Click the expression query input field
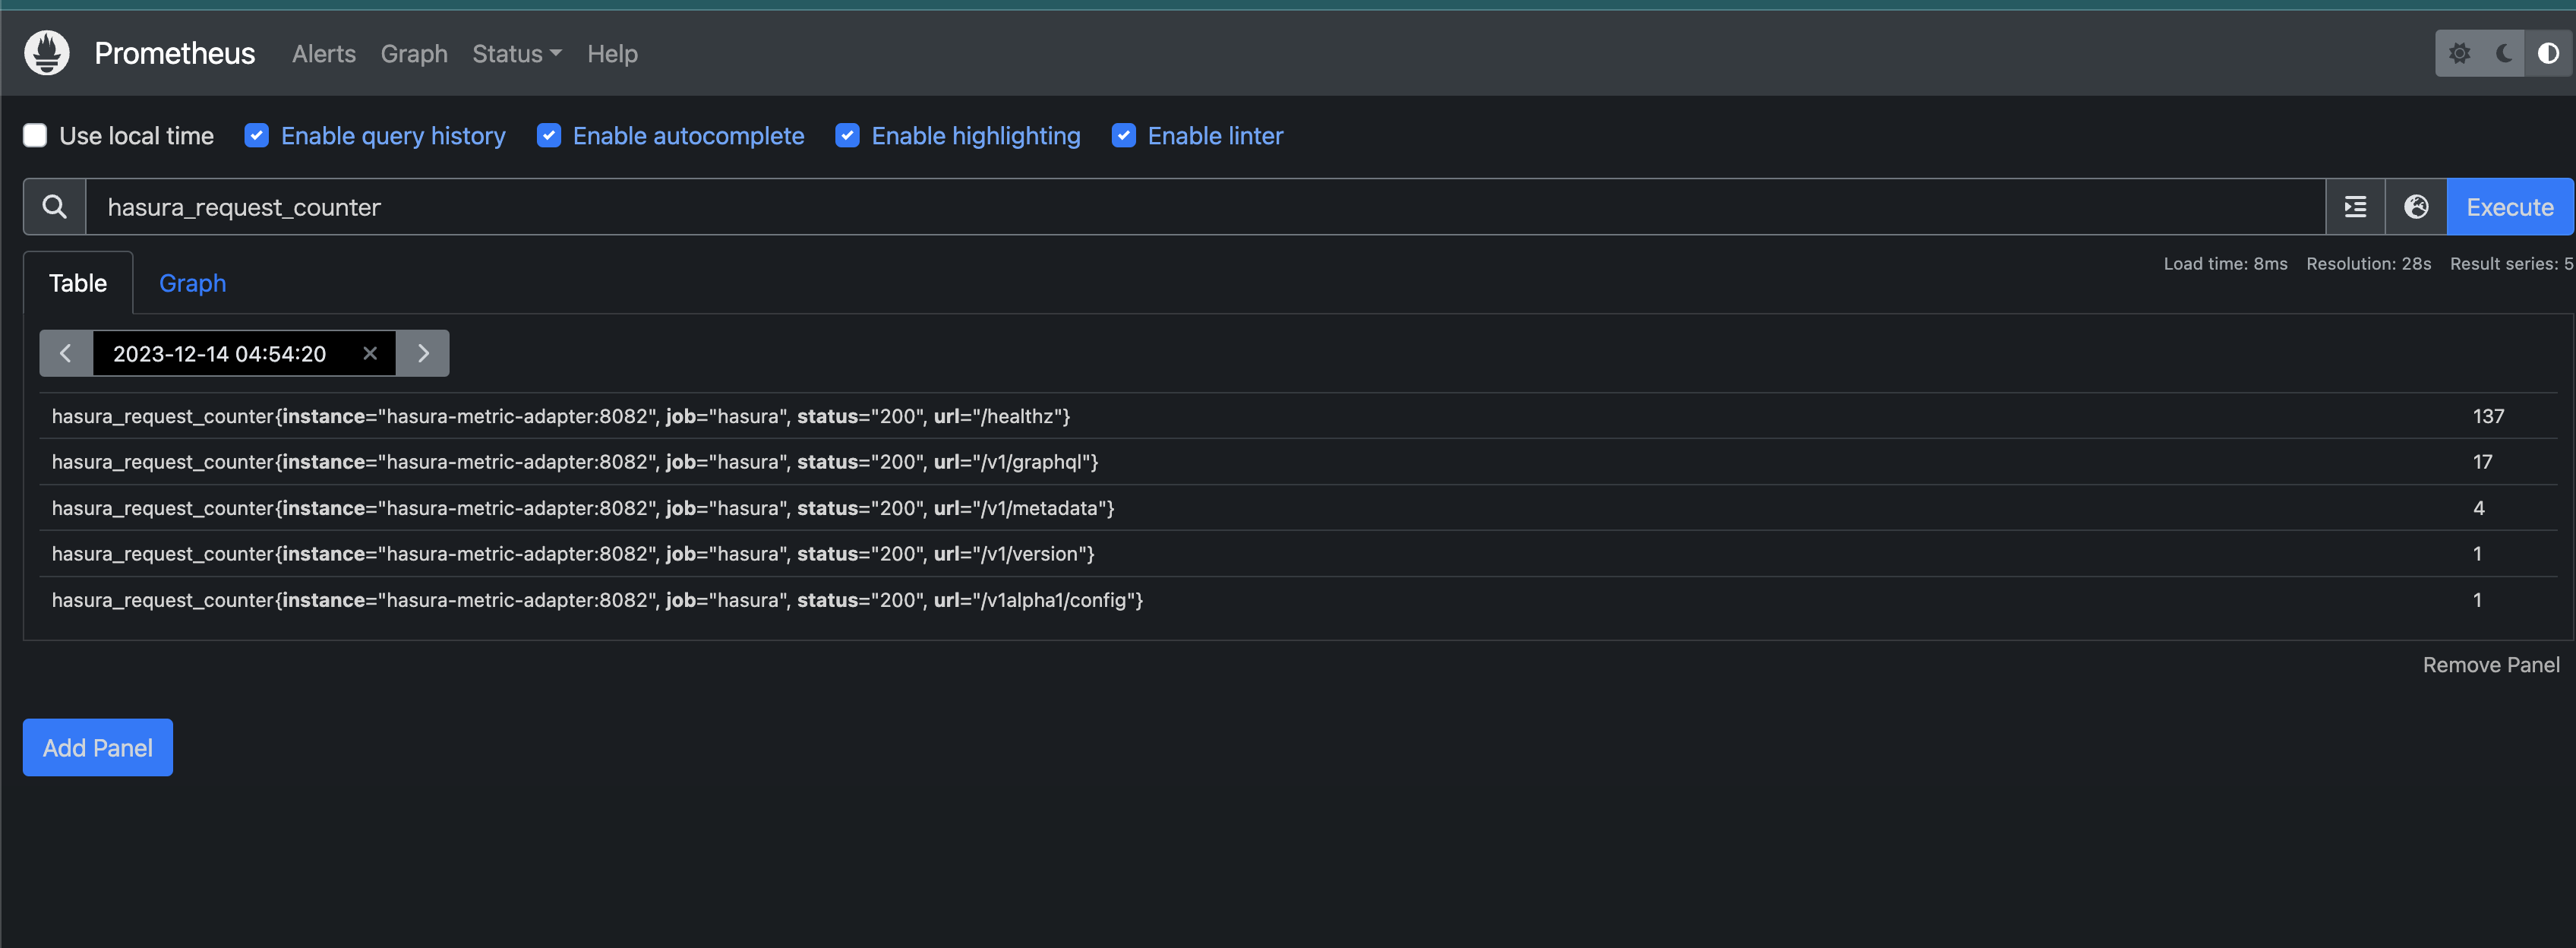 click(1200, 207)
